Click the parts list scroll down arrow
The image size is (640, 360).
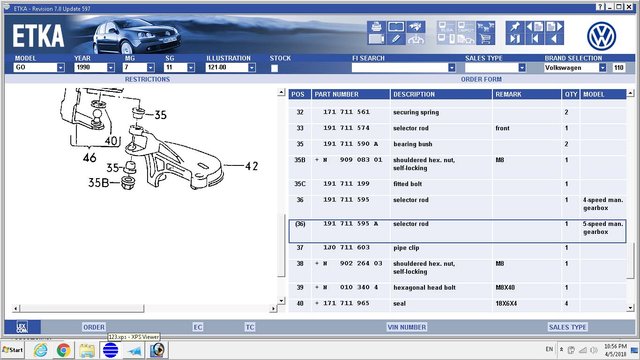(630, 308)
